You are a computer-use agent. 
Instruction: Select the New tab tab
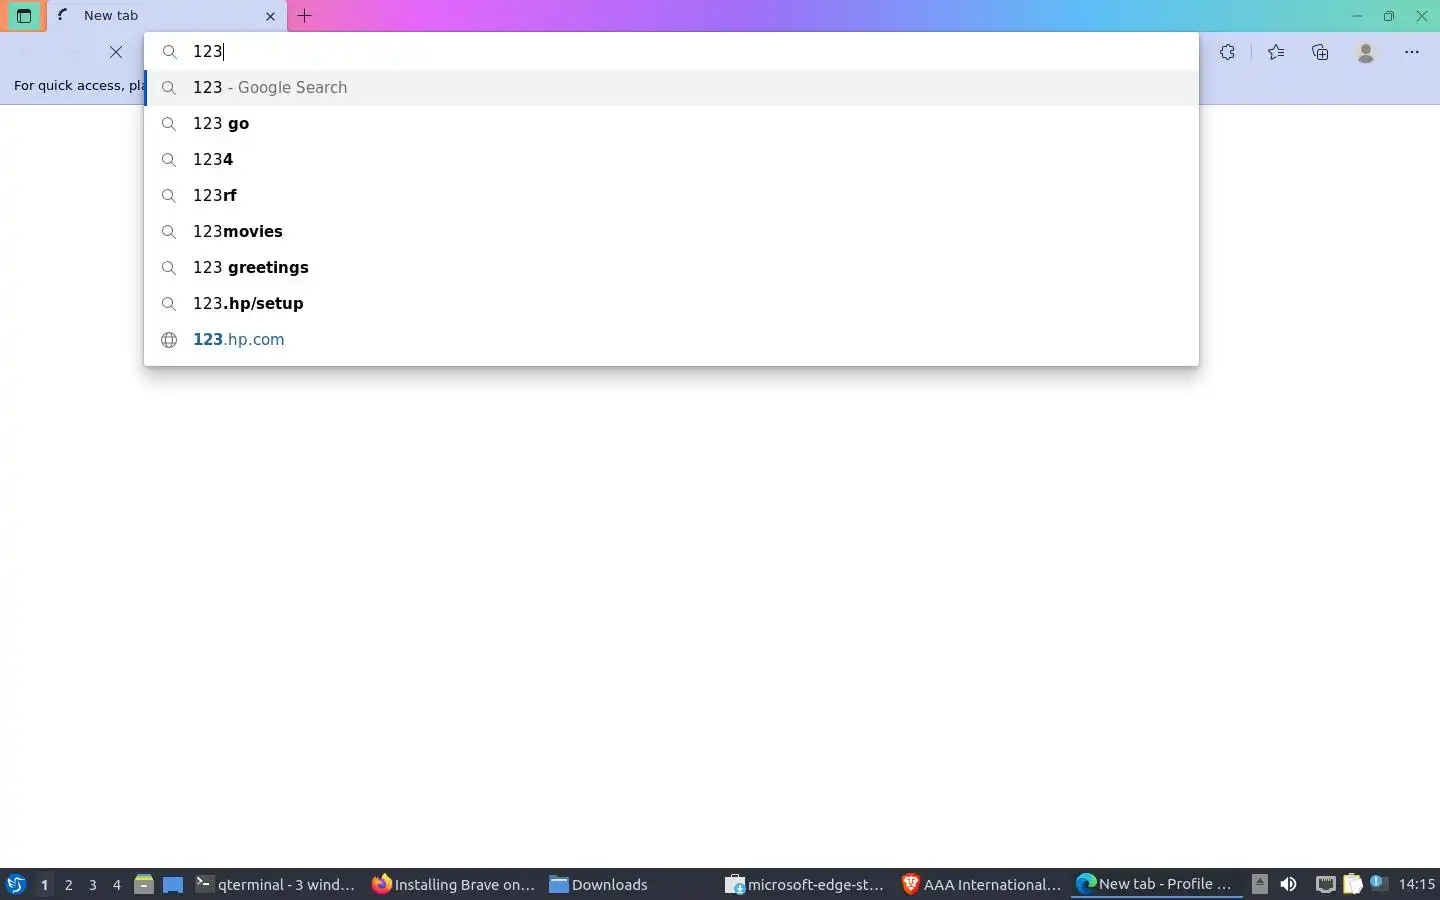pyautogui.click(x=166, y=16)
